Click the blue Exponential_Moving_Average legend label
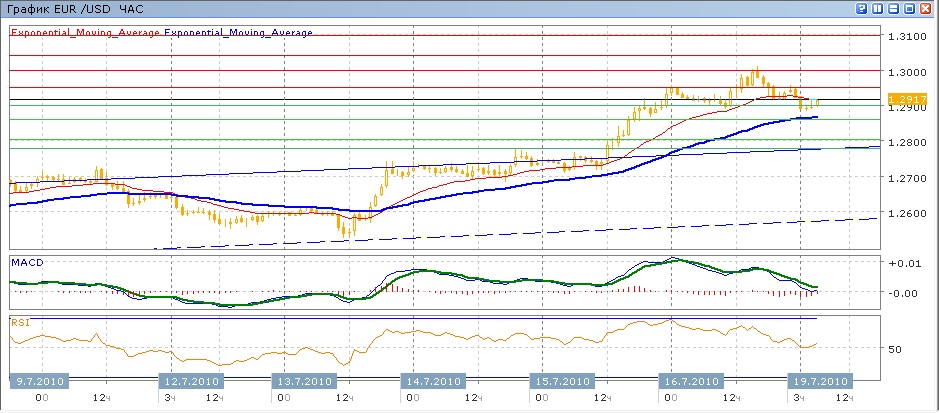Screen dimensions: 939x413 238,32
